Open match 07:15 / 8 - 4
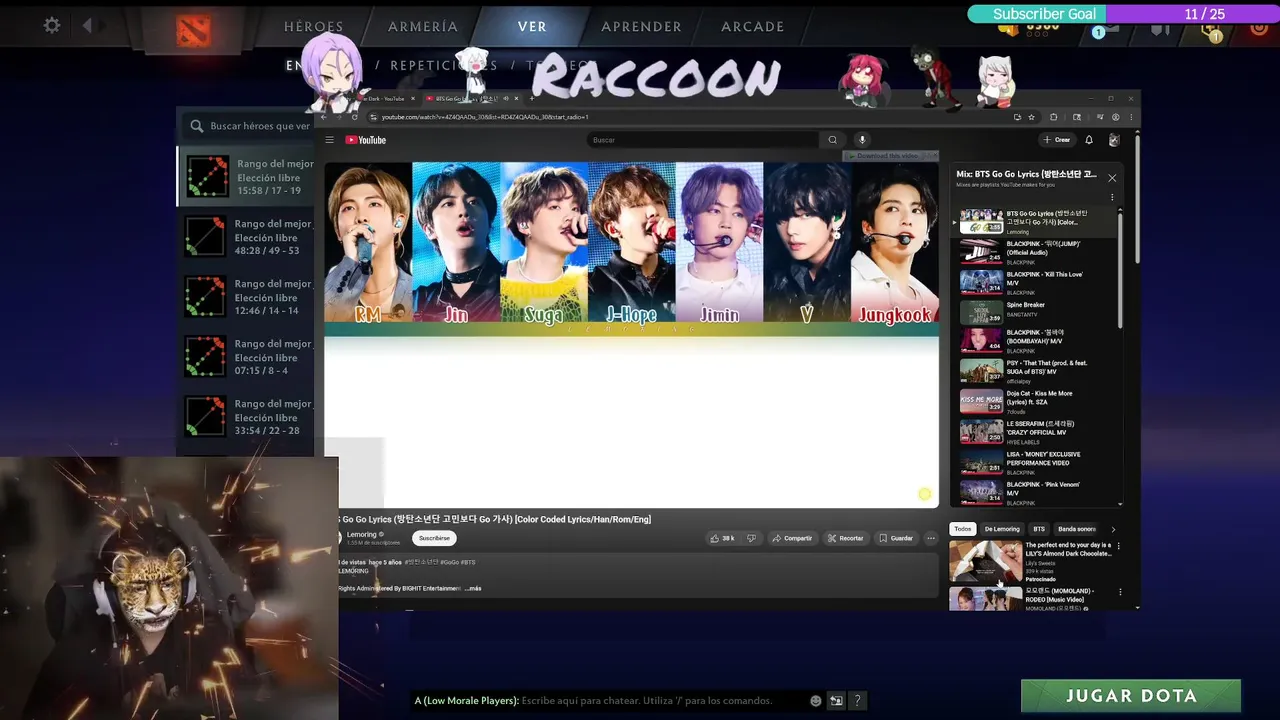This screenshot has width=1280, height=720. click(x=247, y=357)
